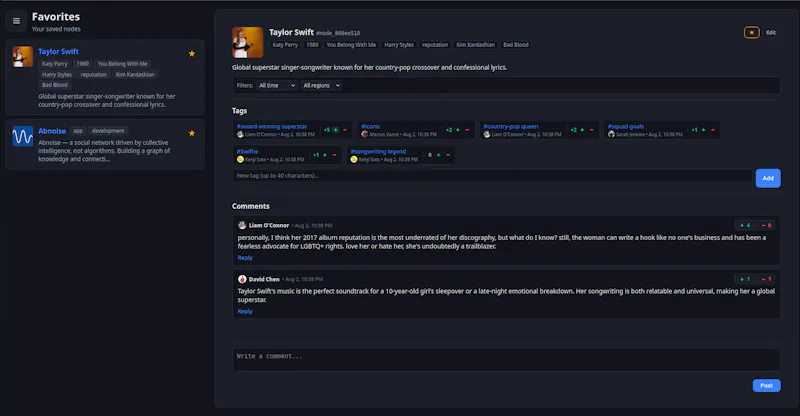Image resolution: width=800 pixels, height=416 pixels.
Task: Open Taylor Swift's sidebar avatar thumbnail
Action: click(x=22, y=57)
